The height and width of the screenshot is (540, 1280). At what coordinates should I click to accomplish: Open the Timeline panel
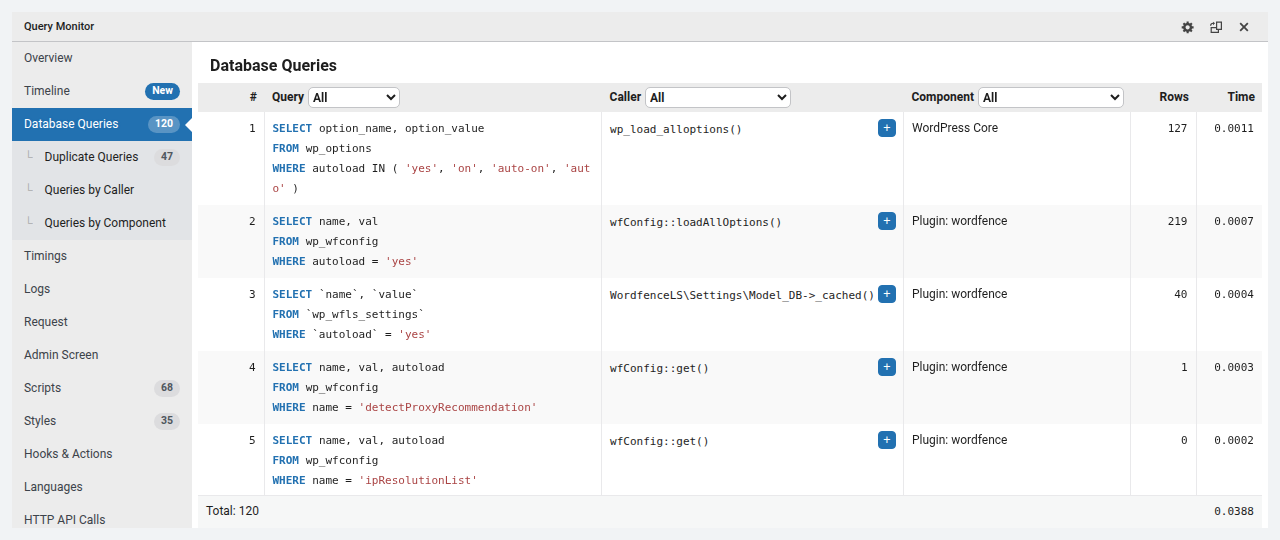point(102,91)
